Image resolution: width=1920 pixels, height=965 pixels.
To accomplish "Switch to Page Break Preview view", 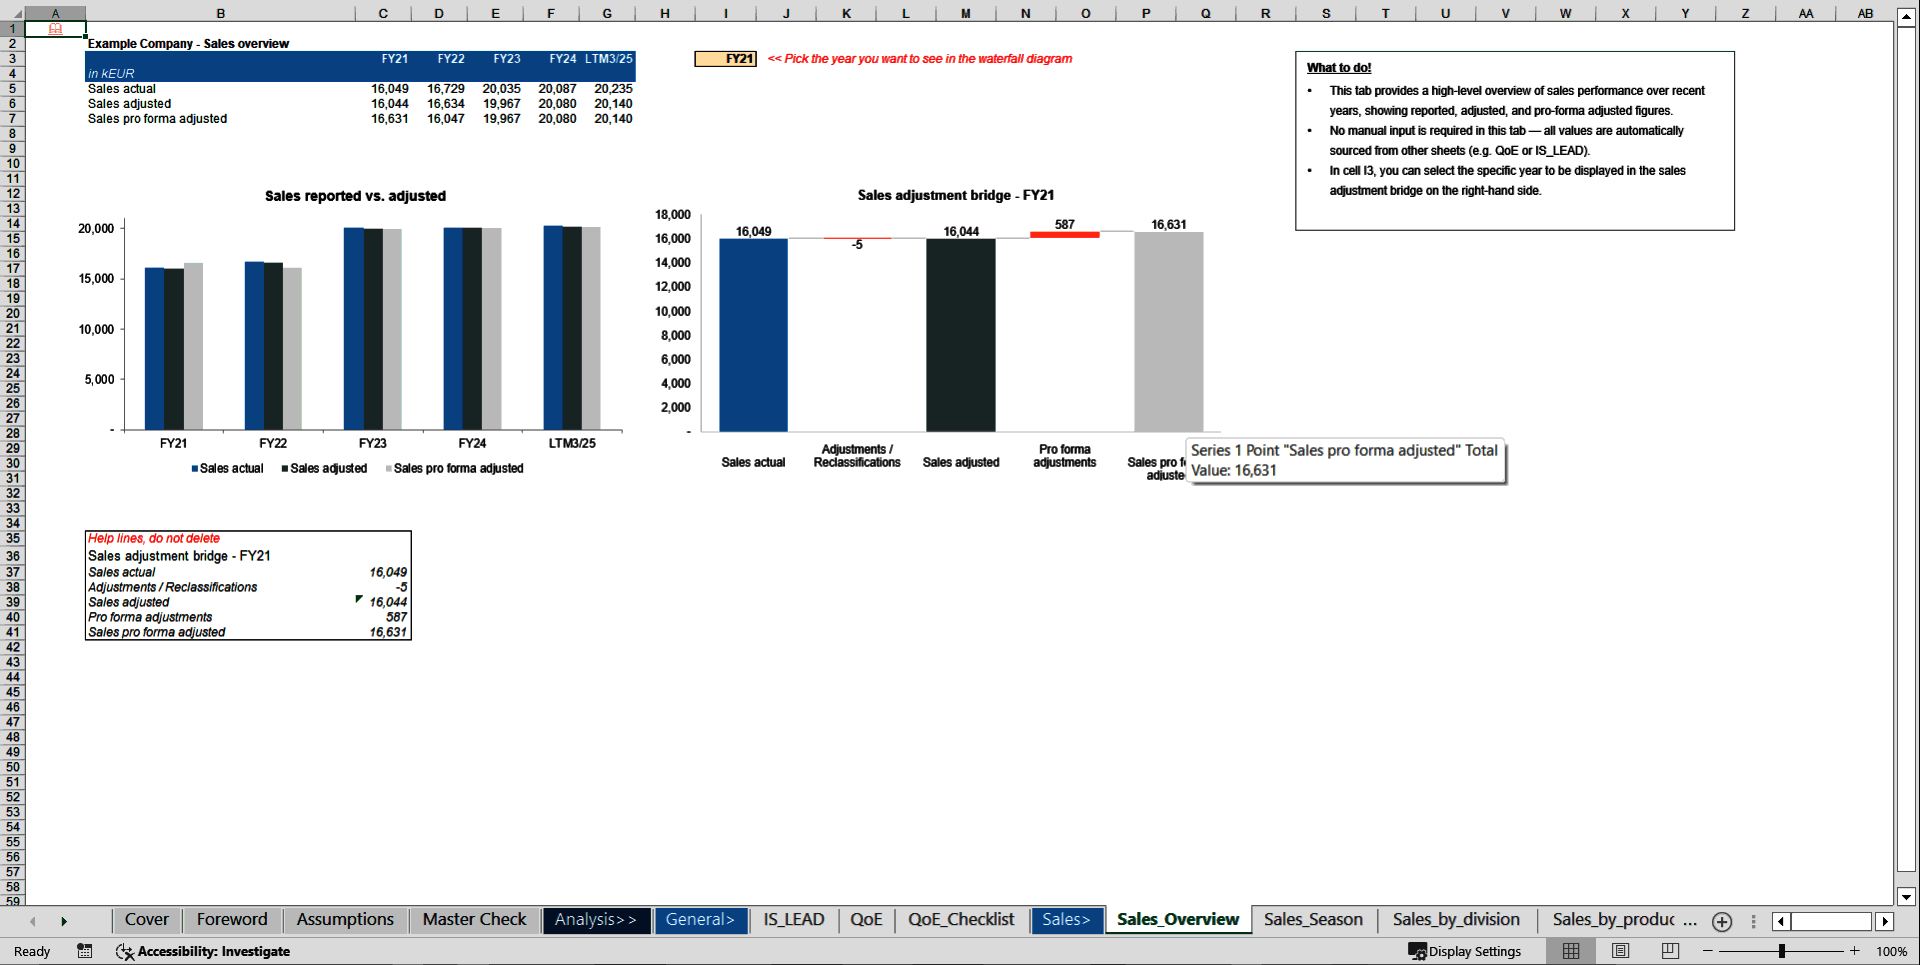I will [1668, 951].
